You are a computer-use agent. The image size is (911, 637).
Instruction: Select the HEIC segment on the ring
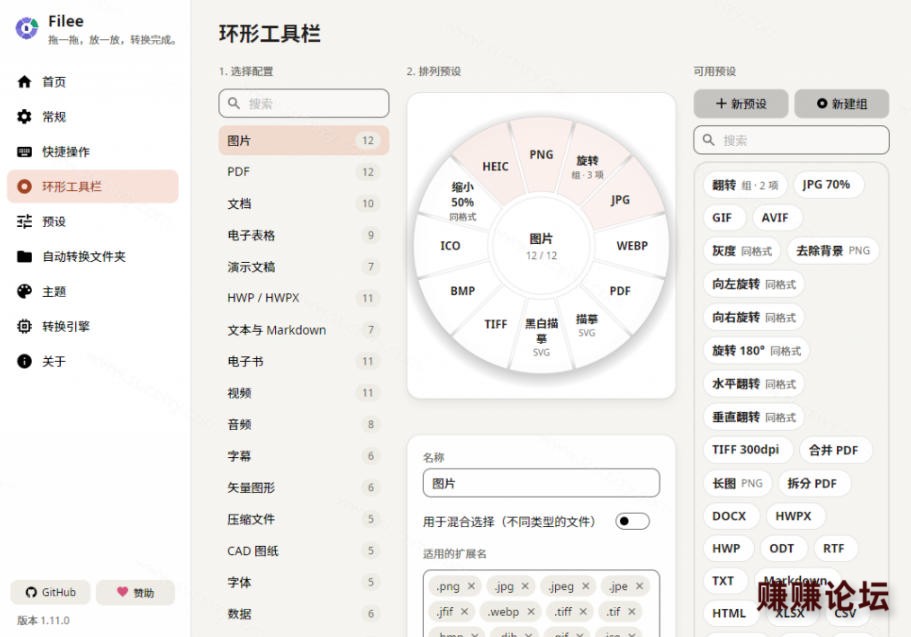(495, 167)
